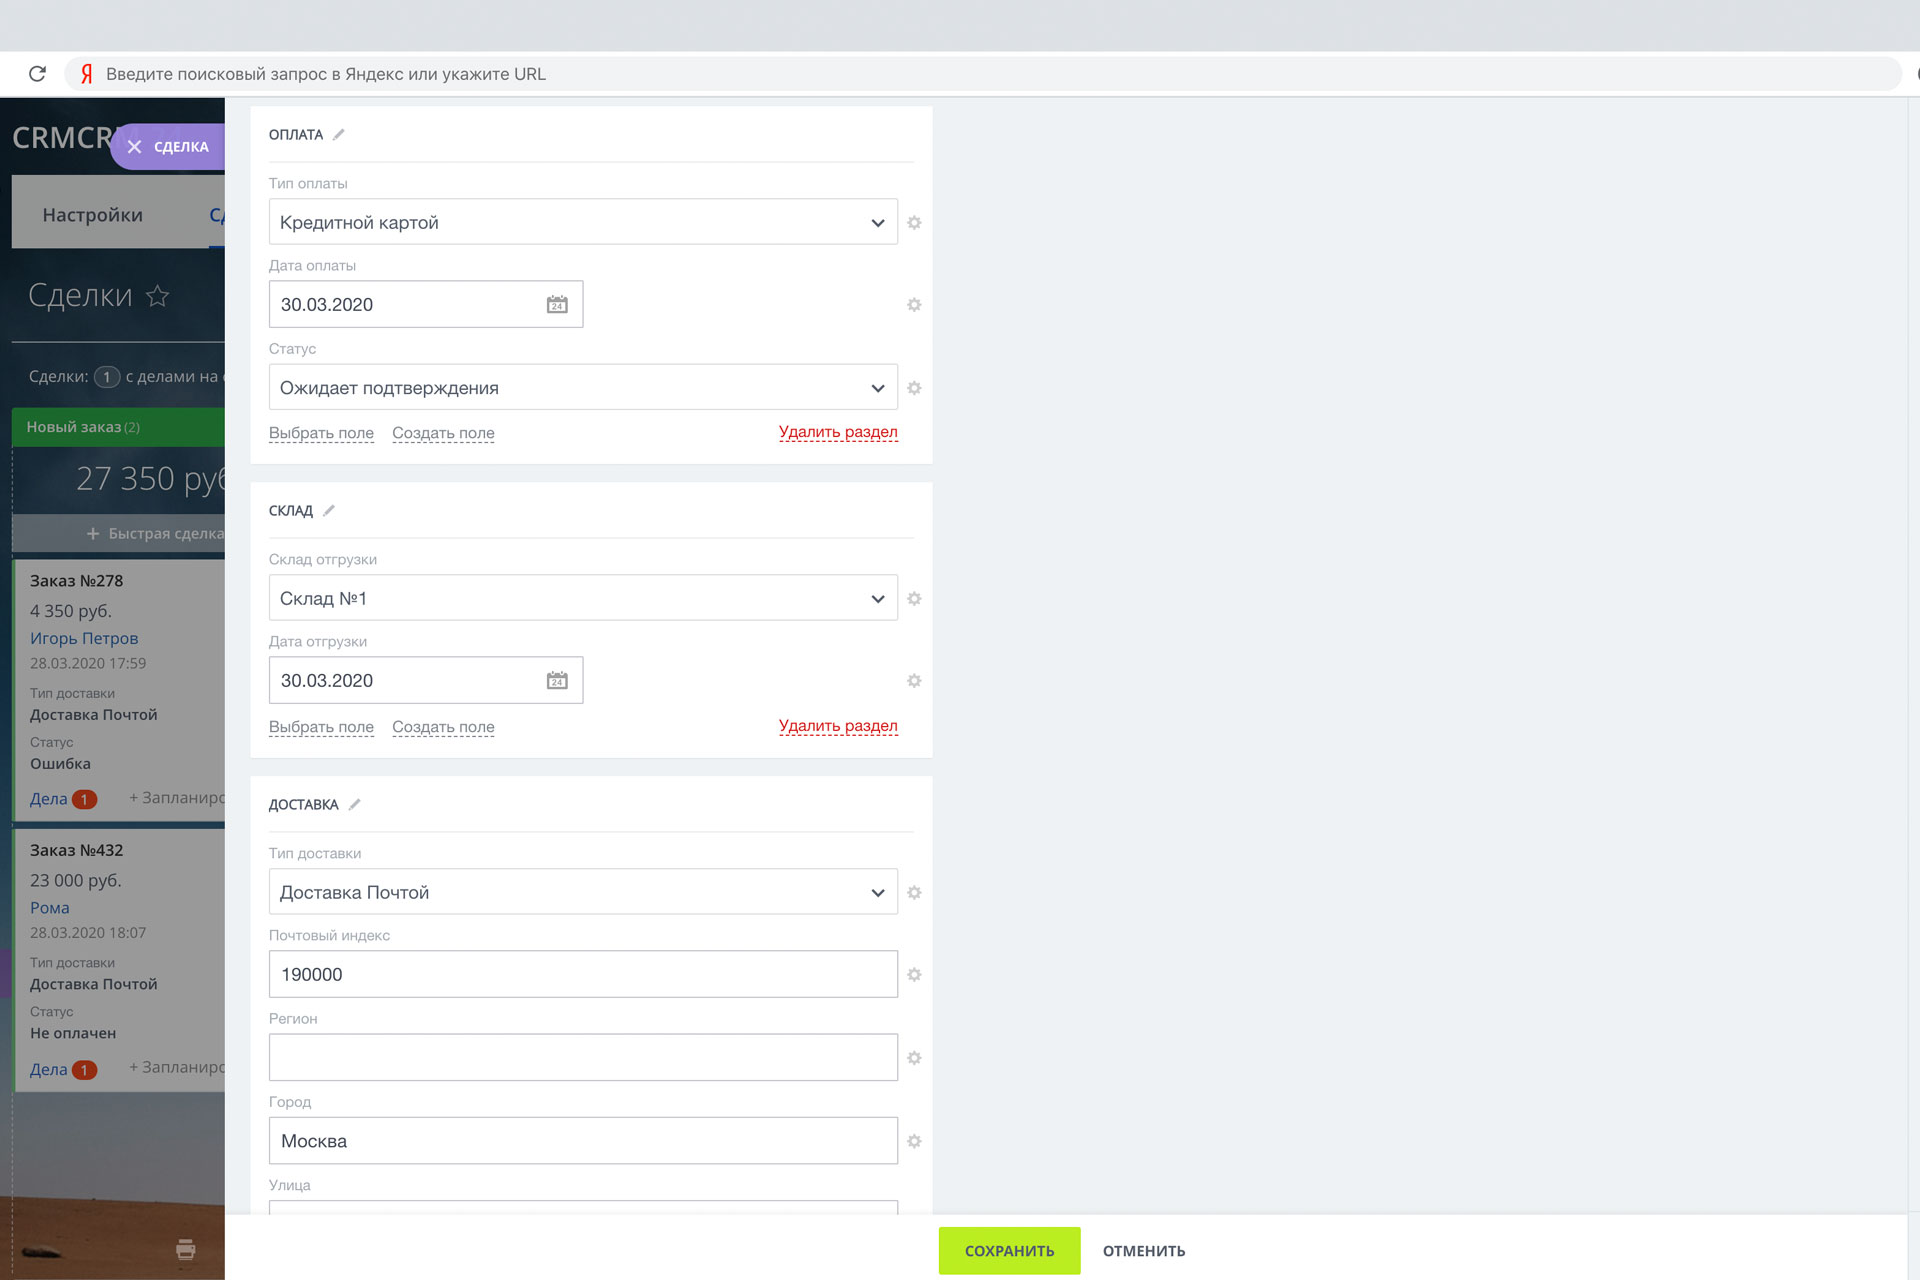Close the СДЕЛКА panel with the X

click(x=135, y=147)
